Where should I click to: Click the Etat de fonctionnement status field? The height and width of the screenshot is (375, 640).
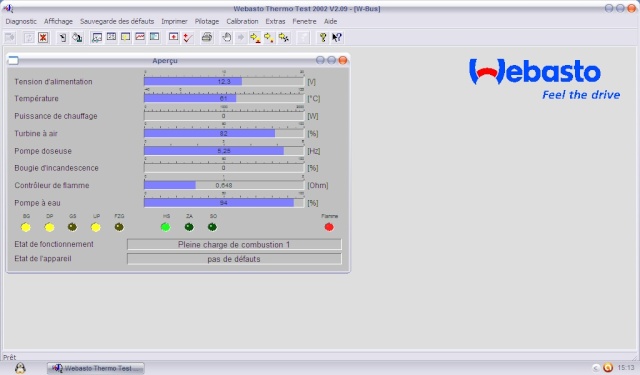pyautogui.click(x=234, y=244)
